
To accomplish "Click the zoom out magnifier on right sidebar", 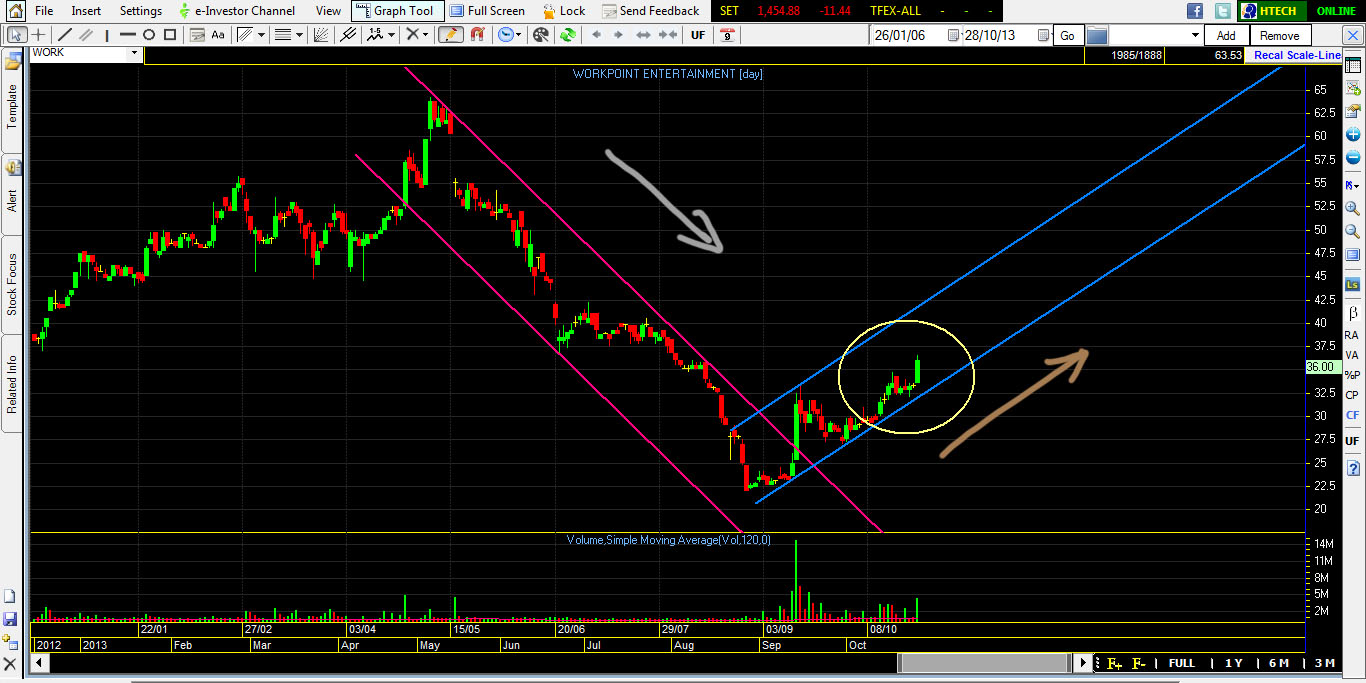I will click(1352, 231).
